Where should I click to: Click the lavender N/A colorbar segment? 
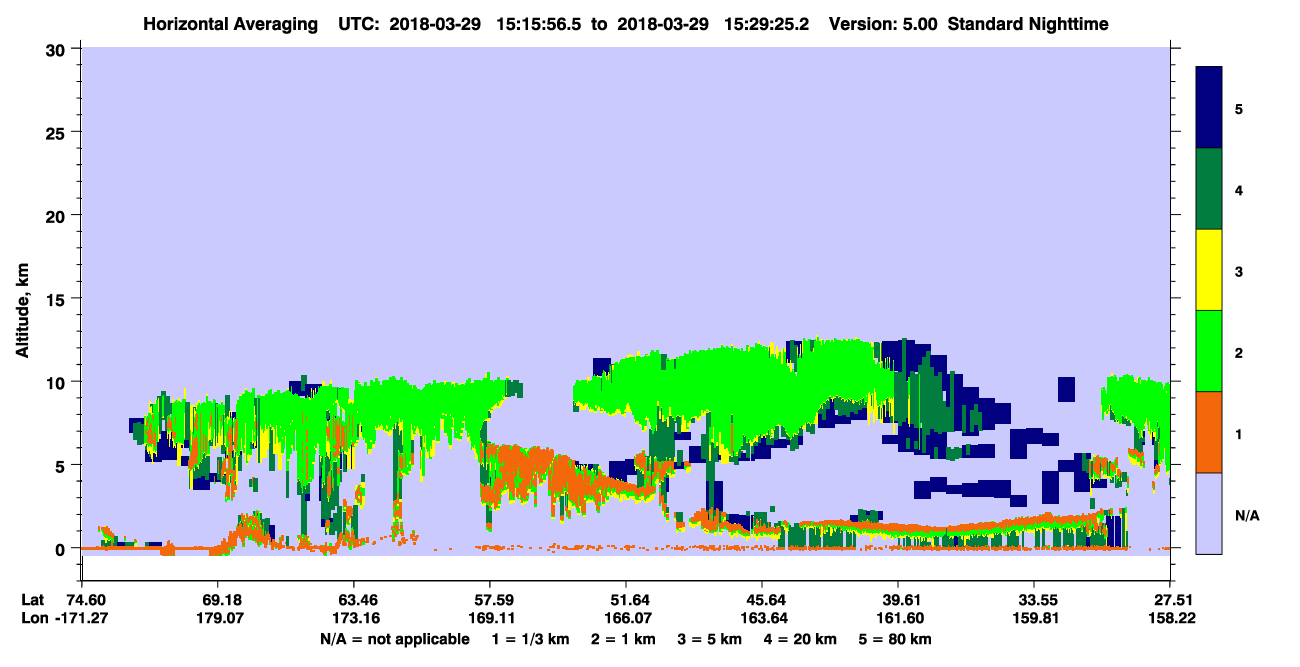tap(1209, 513)
